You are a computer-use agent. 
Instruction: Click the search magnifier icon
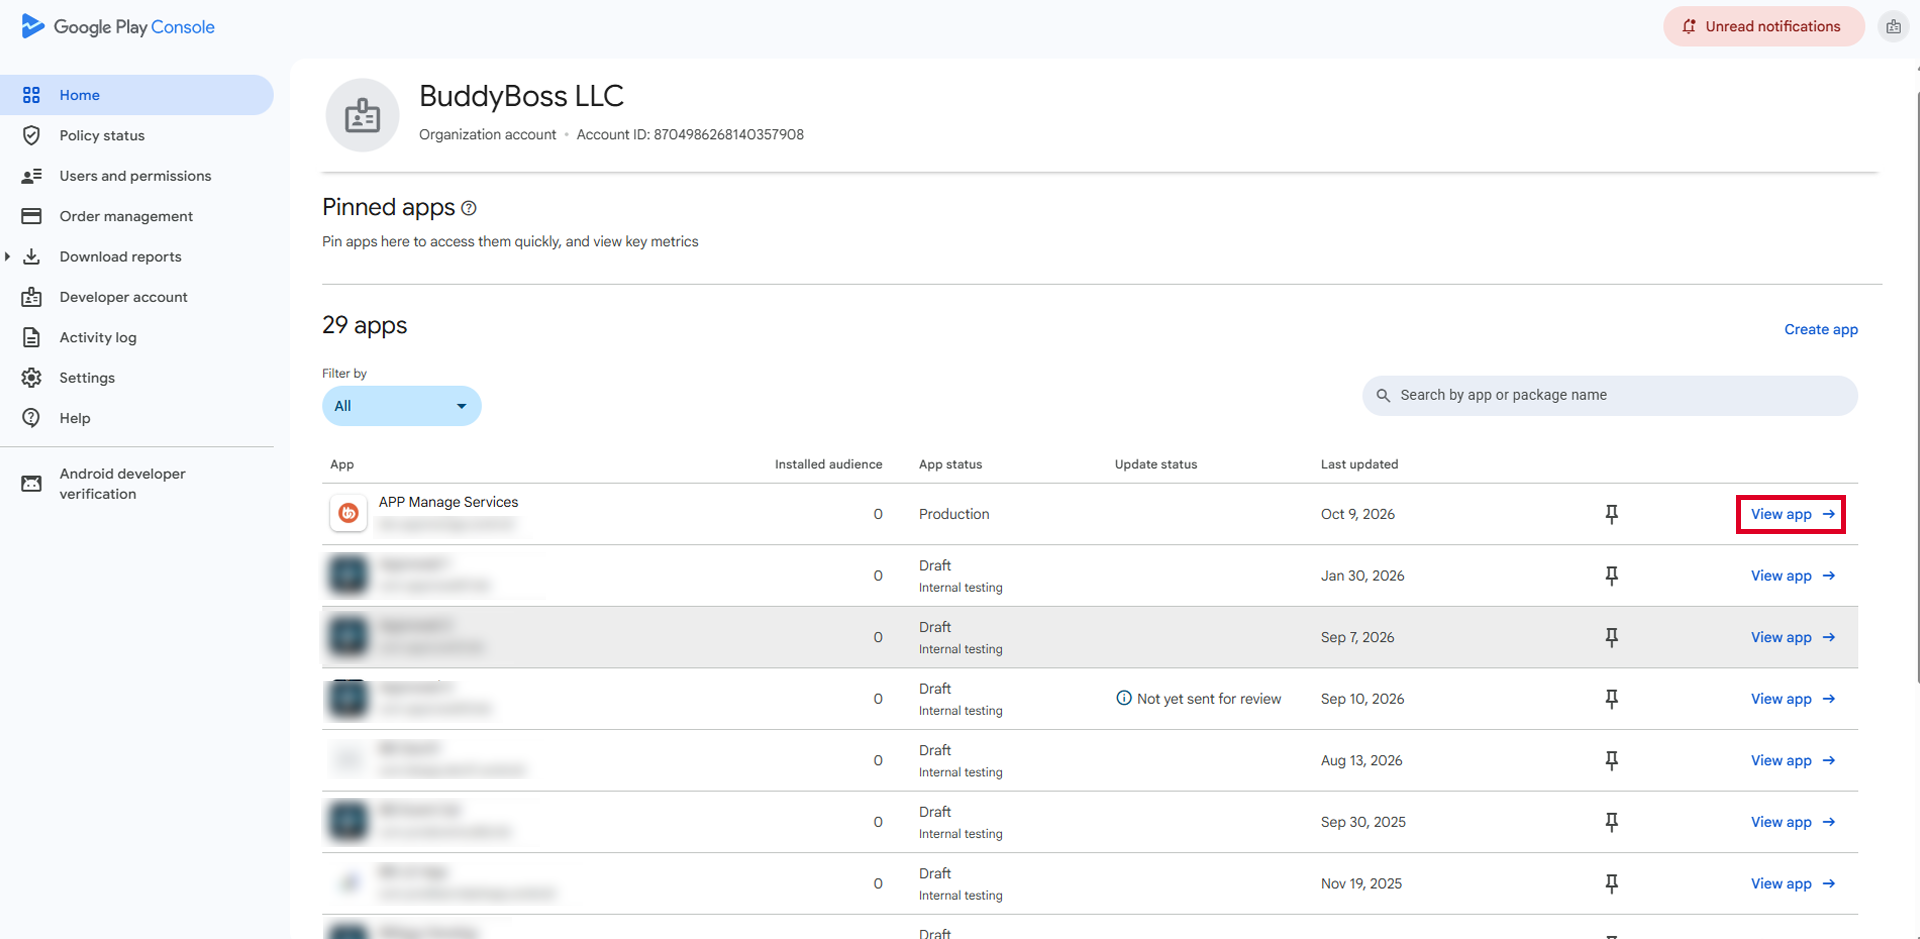[x=1383, y=396]
